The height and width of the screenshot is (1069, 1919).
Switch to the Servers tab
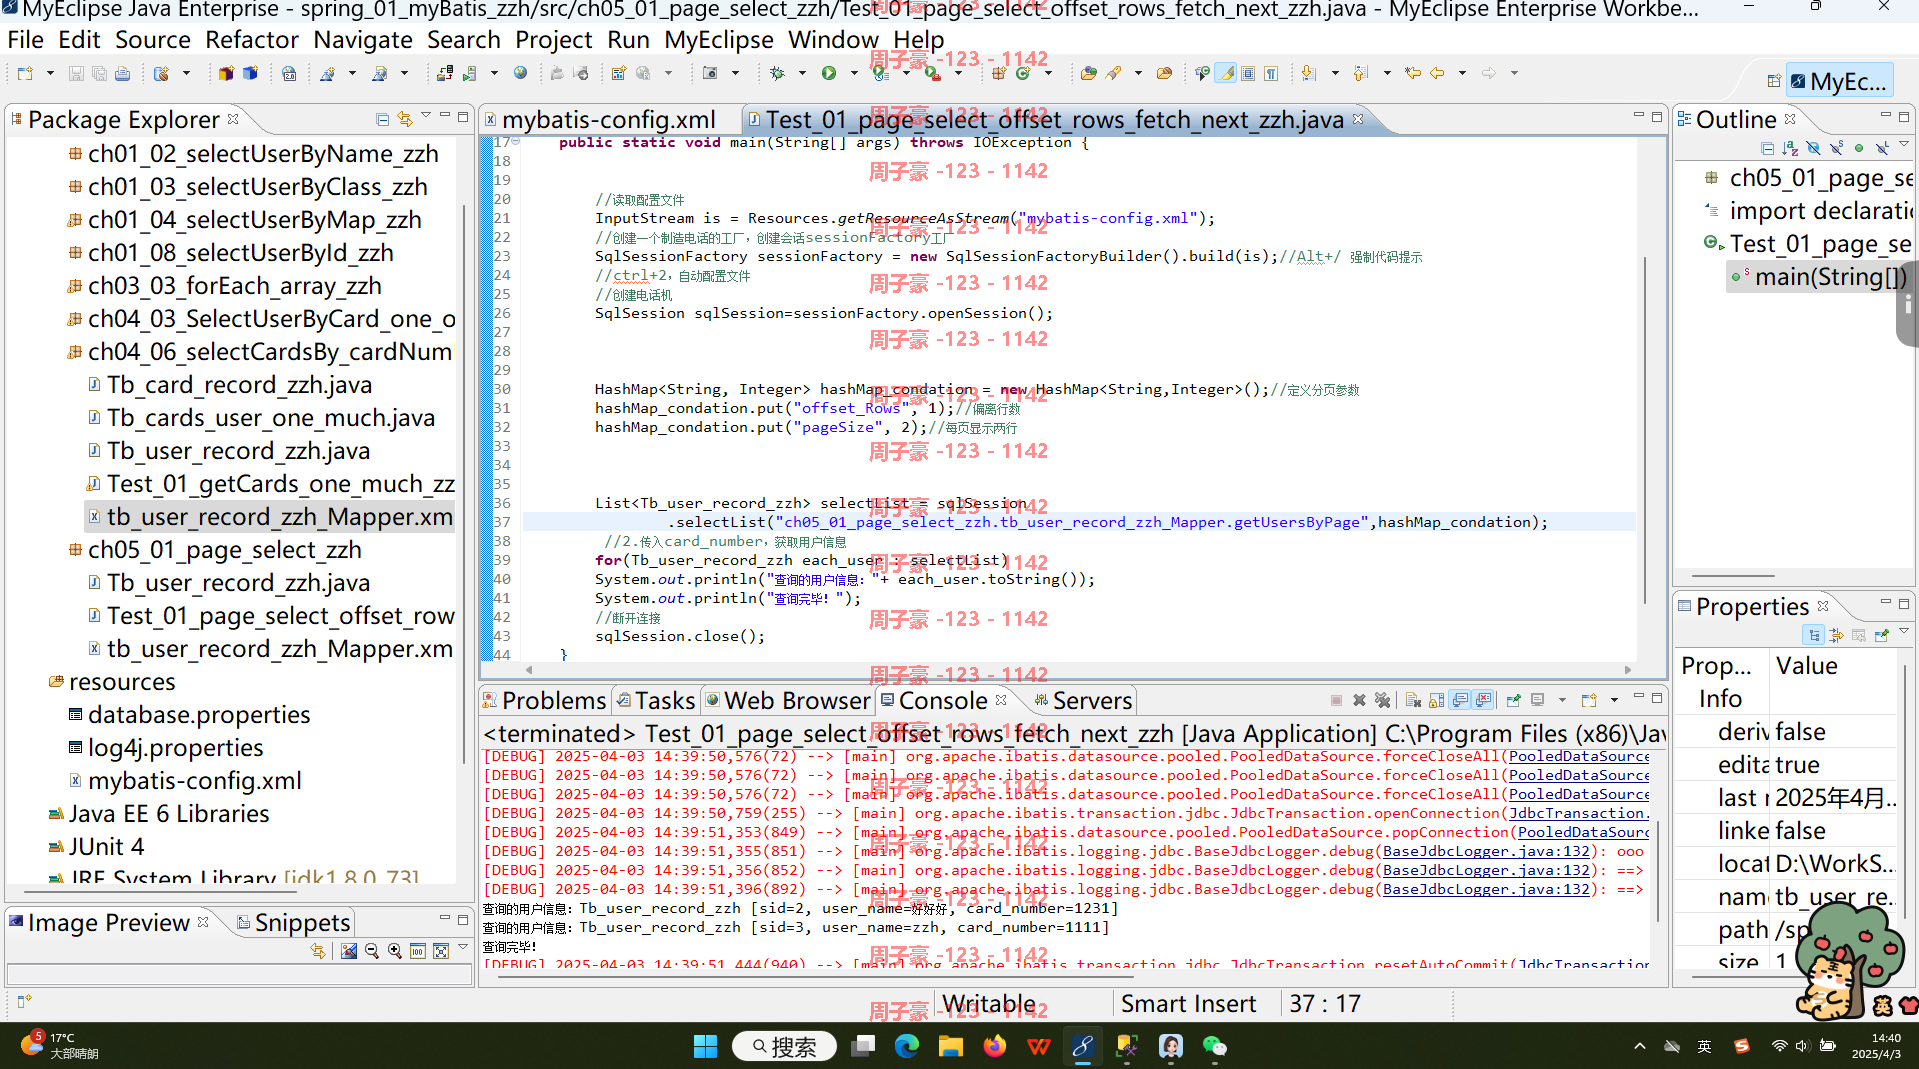1083,700
